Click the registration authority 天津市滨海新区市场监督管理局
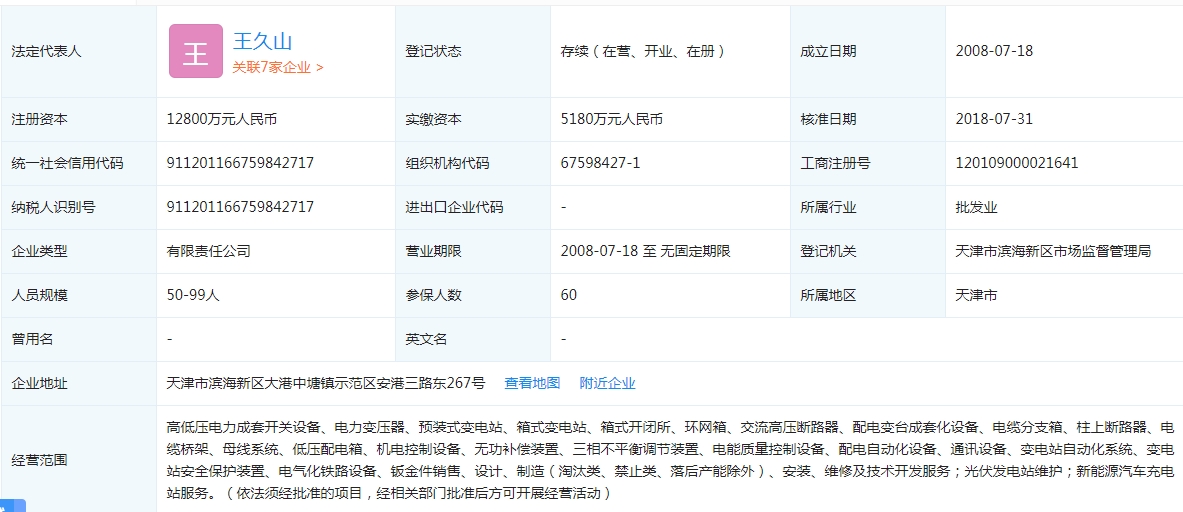The image size is (1183, 512). pyautogui.click(x=1053, y=251)
